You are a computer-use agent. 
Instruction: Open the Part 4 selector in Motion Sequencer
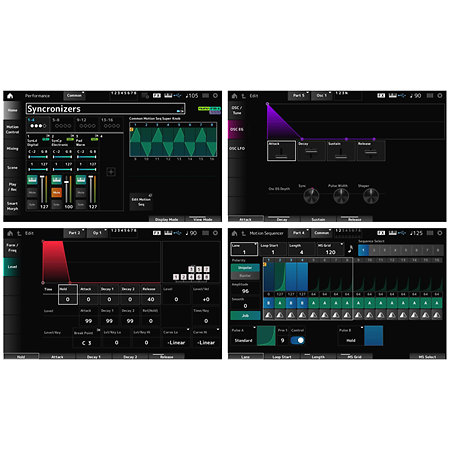(299, 233)
